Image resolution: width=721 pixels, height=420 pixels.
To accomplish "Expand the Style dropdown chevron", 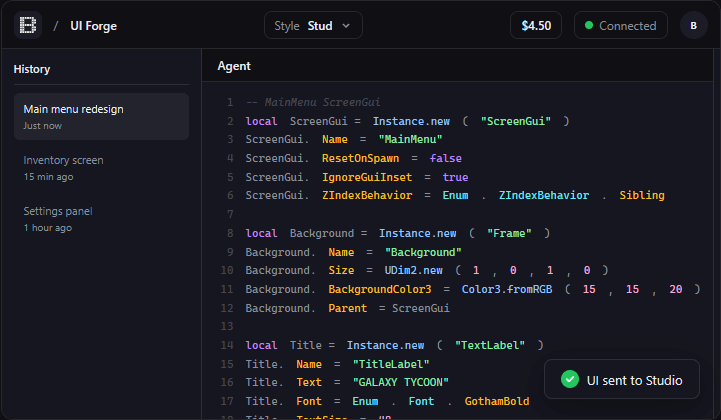I will point(346,26).
